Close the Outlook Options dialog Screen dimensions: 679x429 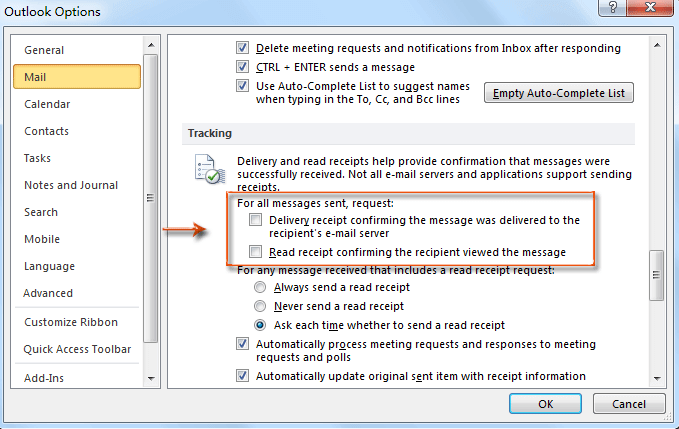tap(650, 7)
